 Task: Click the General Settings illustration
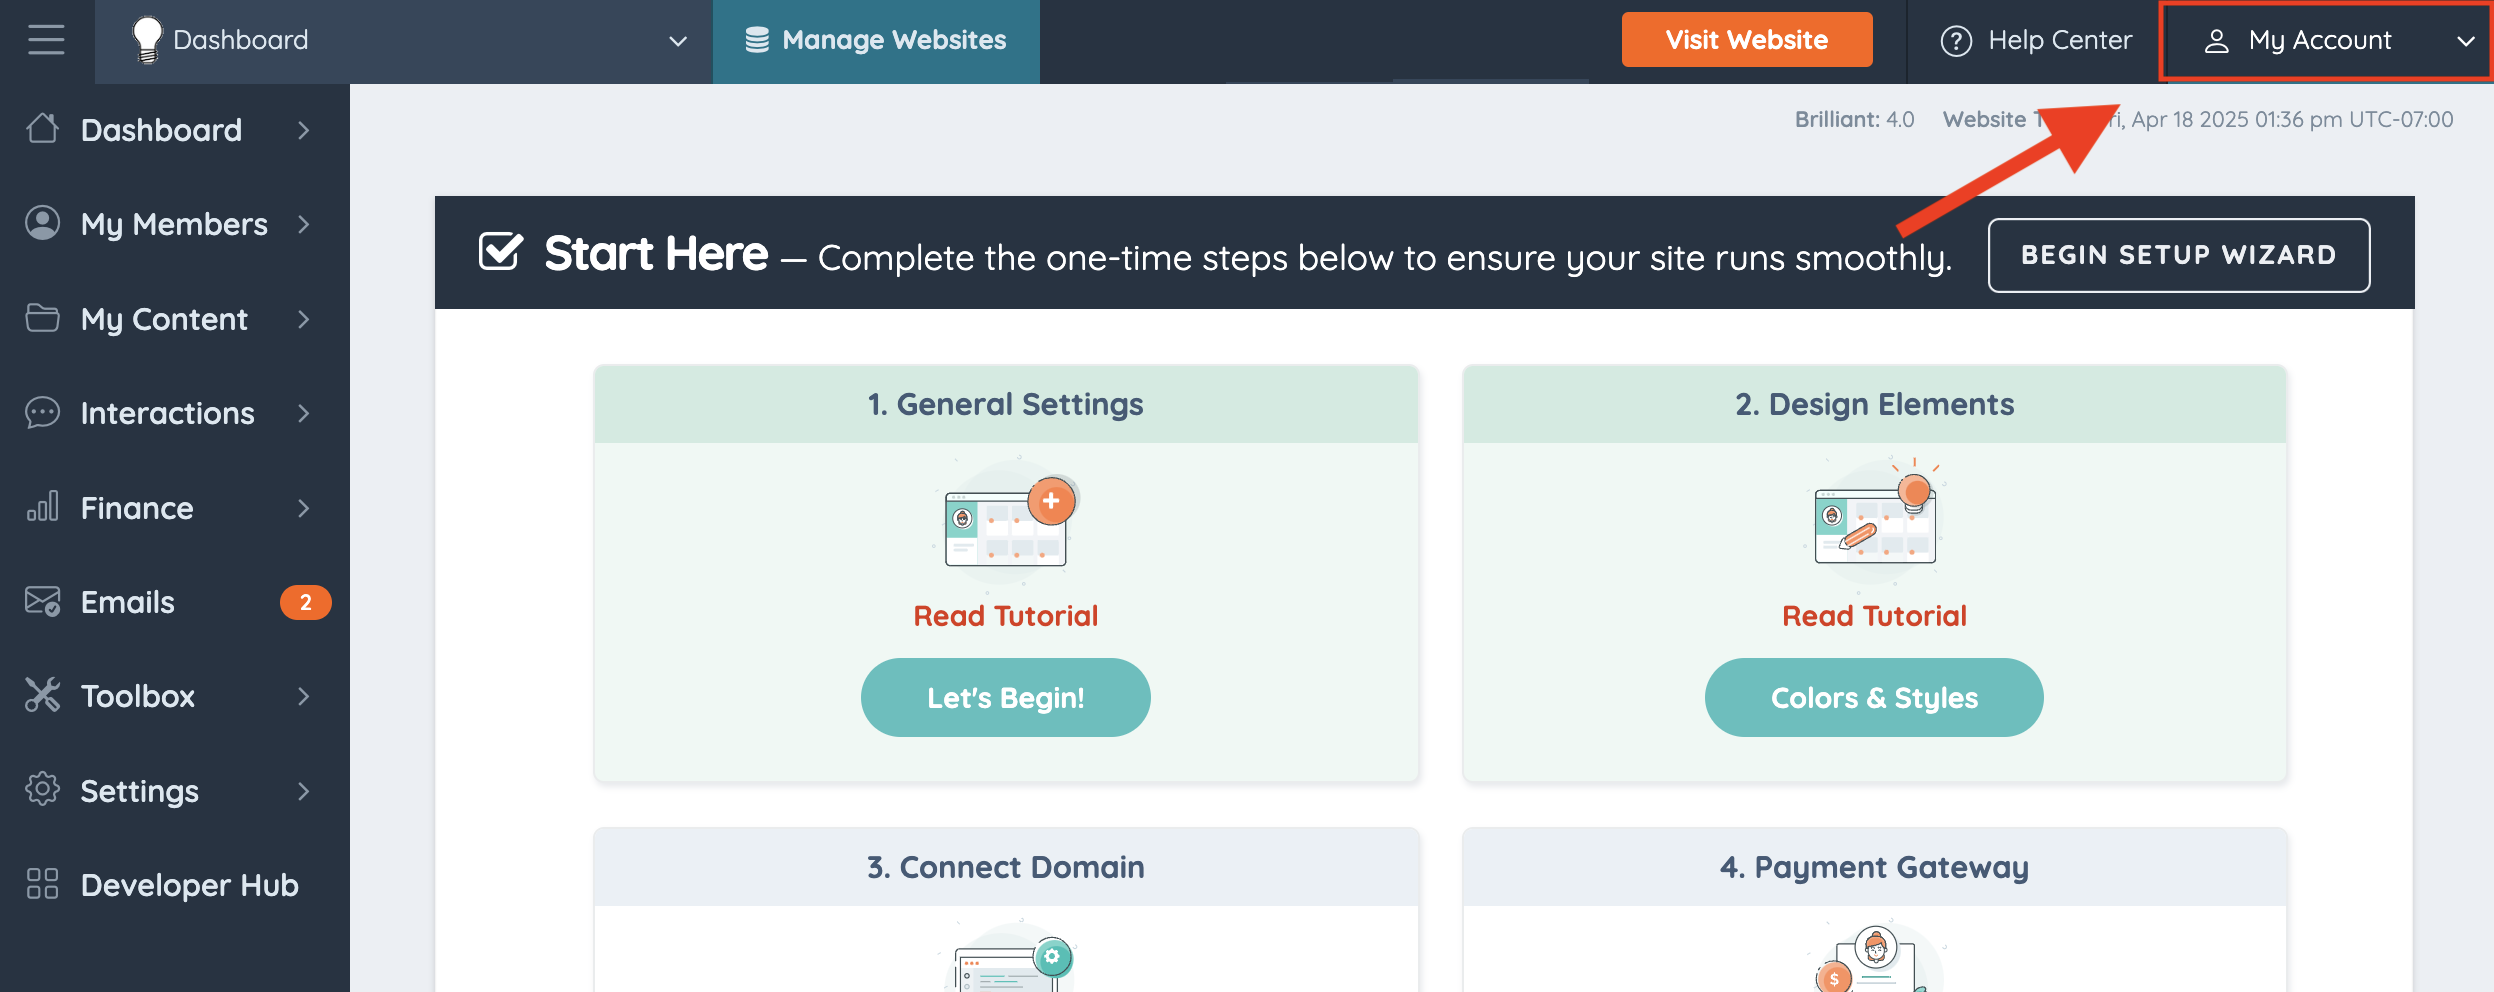[1008, 523]
